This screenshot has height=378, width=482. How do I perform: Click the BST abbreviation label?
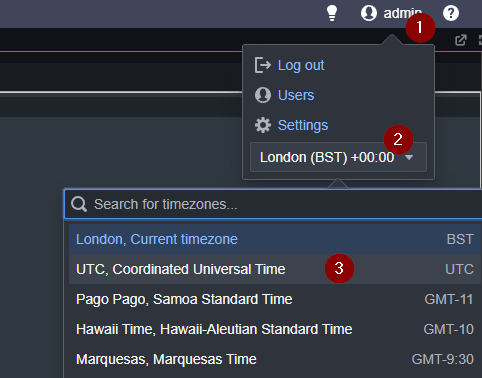point(460,239)
